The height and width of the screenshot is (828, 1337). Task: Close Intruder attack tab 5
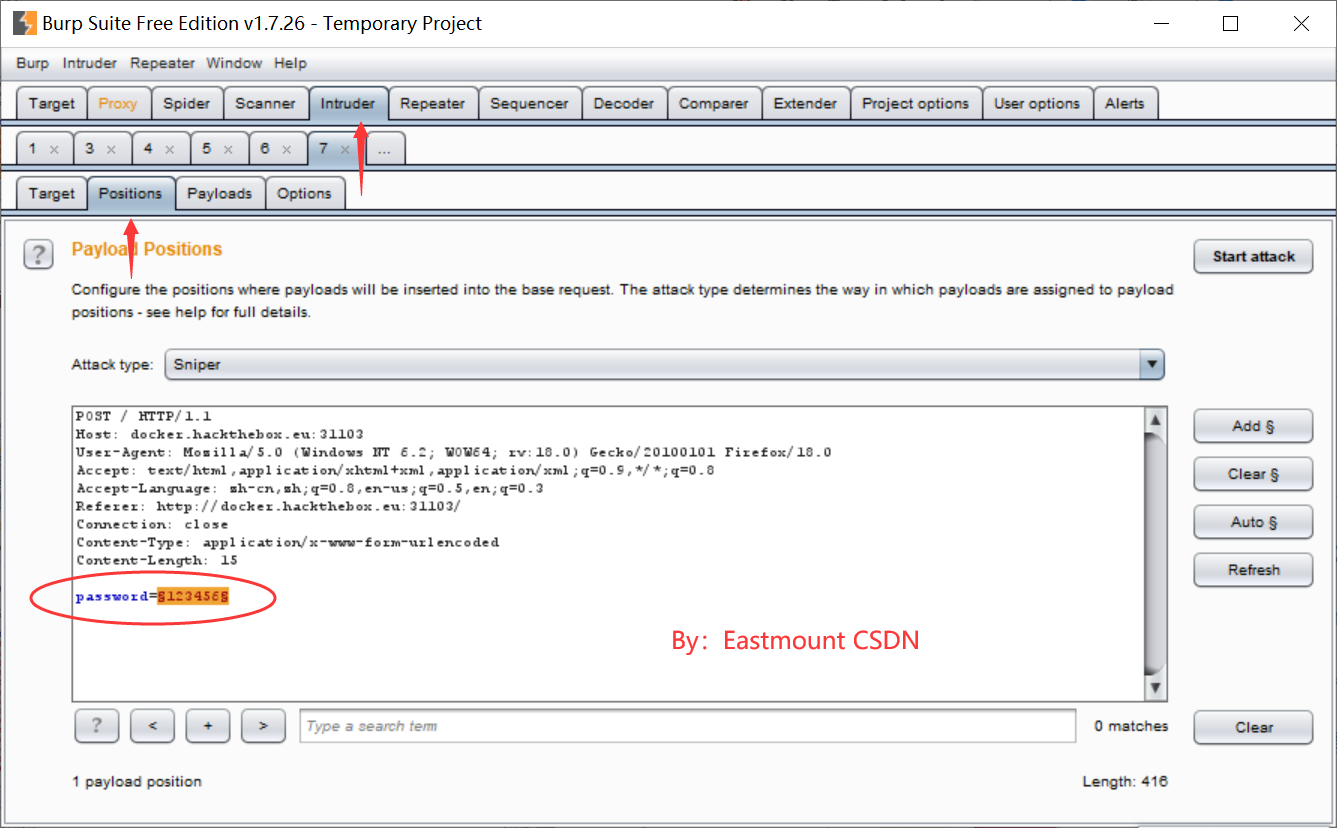tap(228, 150)
